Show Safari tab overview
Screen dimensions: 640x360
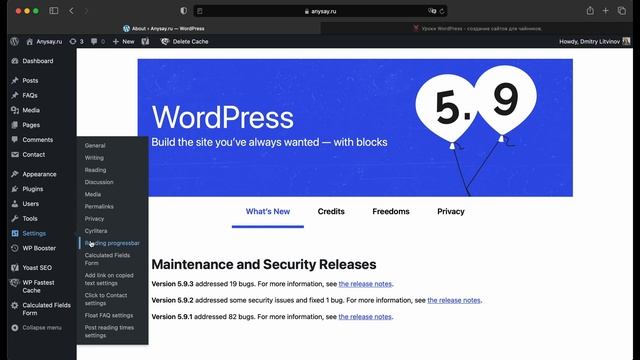[622, 11]
